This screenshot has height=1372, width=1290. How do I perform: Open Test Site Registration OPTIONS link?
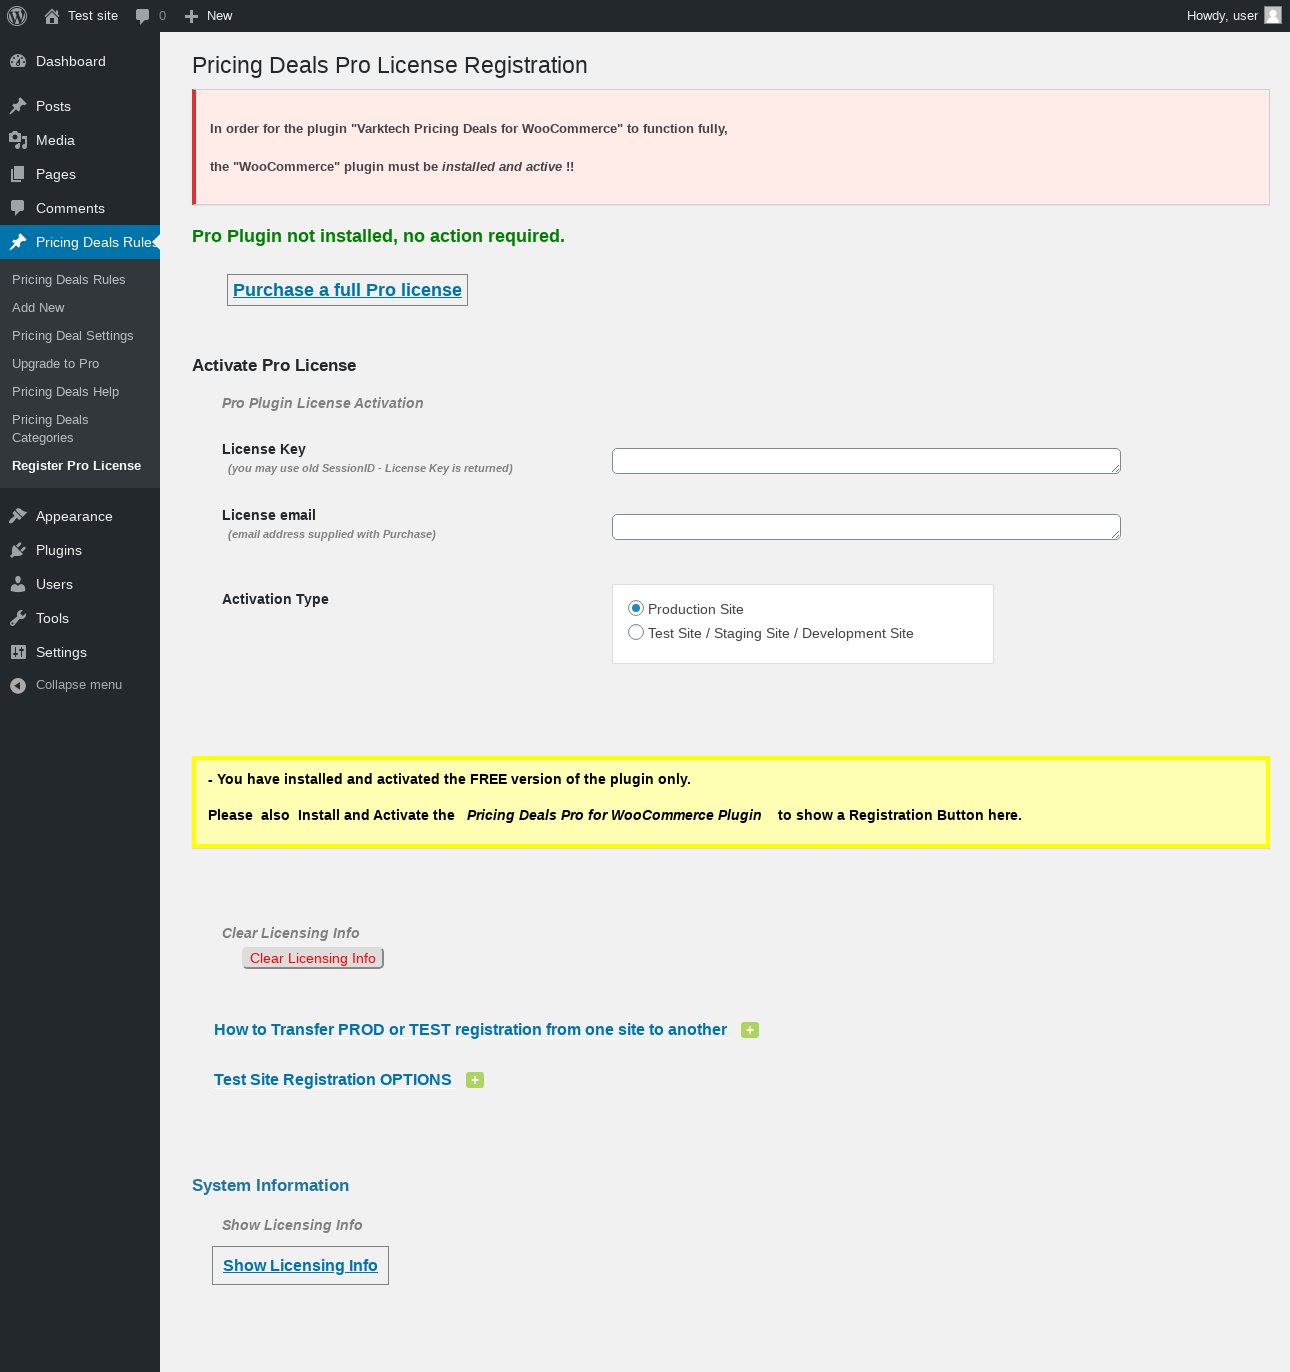click(333, 1080)
